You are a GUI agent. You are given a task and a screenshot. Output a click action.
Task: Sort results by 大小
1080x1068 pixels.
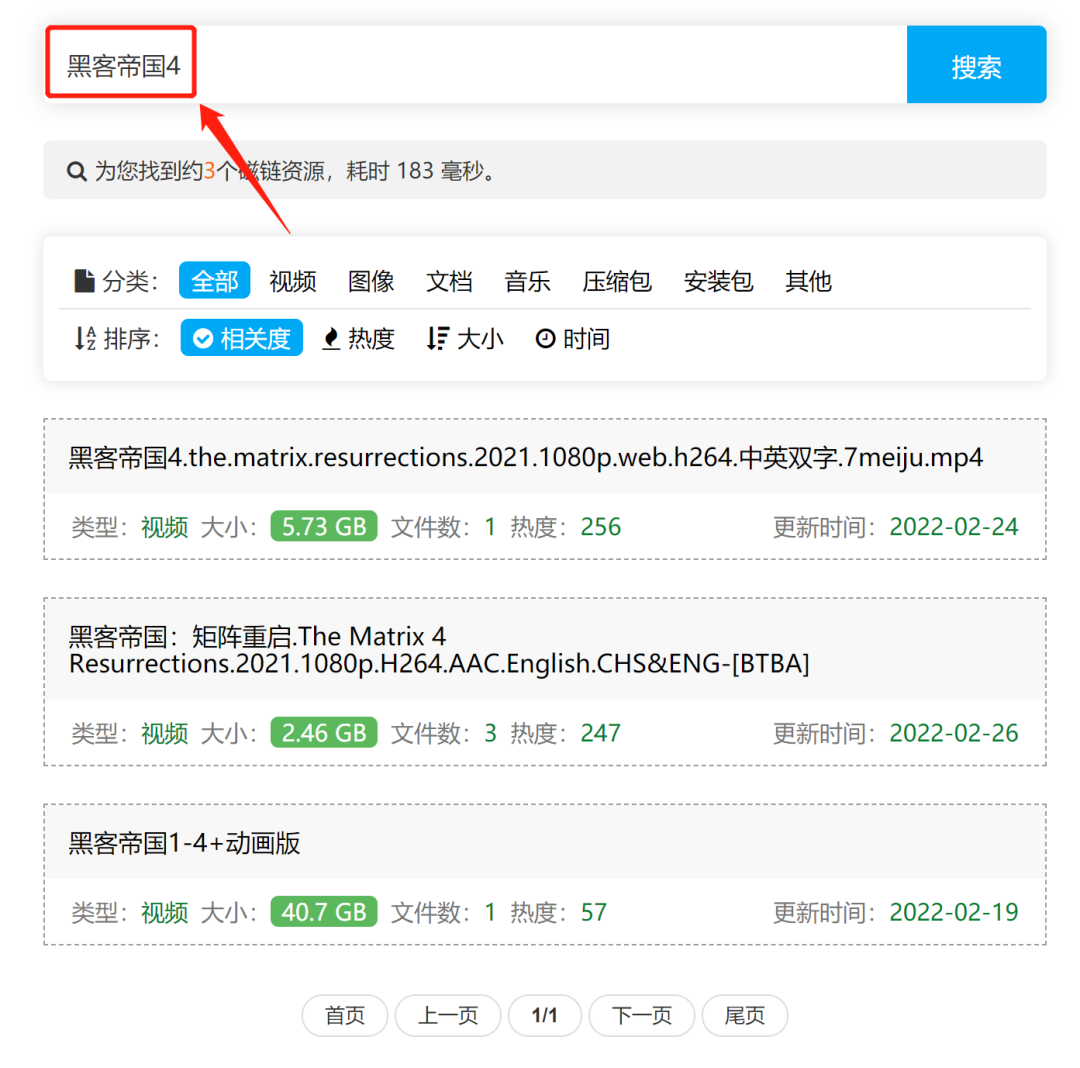465,338
